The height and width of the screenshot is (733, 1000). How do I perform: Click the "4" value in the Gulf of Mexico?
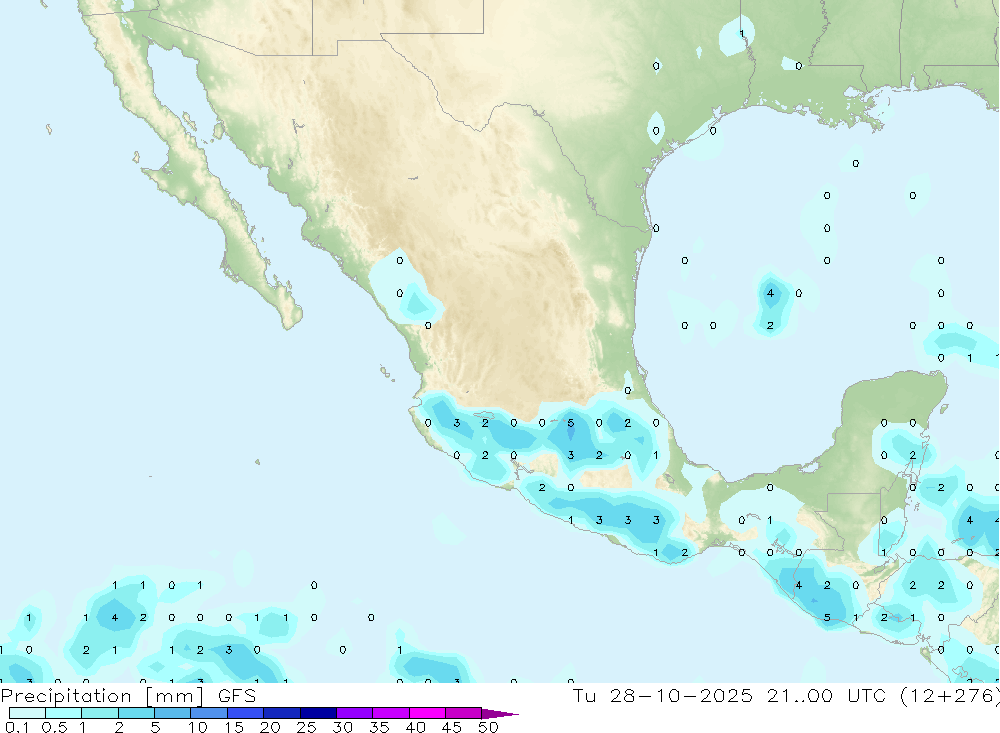(x=770, y=293)
